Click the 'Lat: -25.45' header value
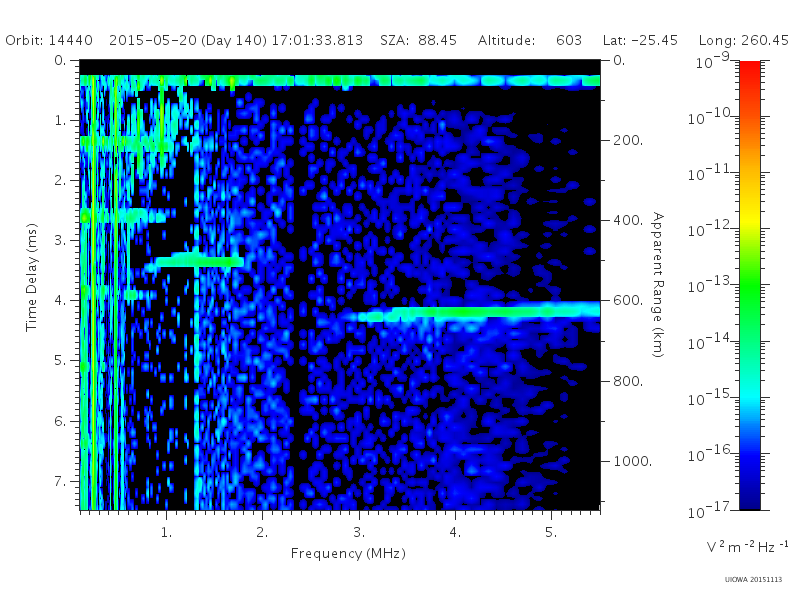Viewport: 800px width, 600px height. coord(640,40)
